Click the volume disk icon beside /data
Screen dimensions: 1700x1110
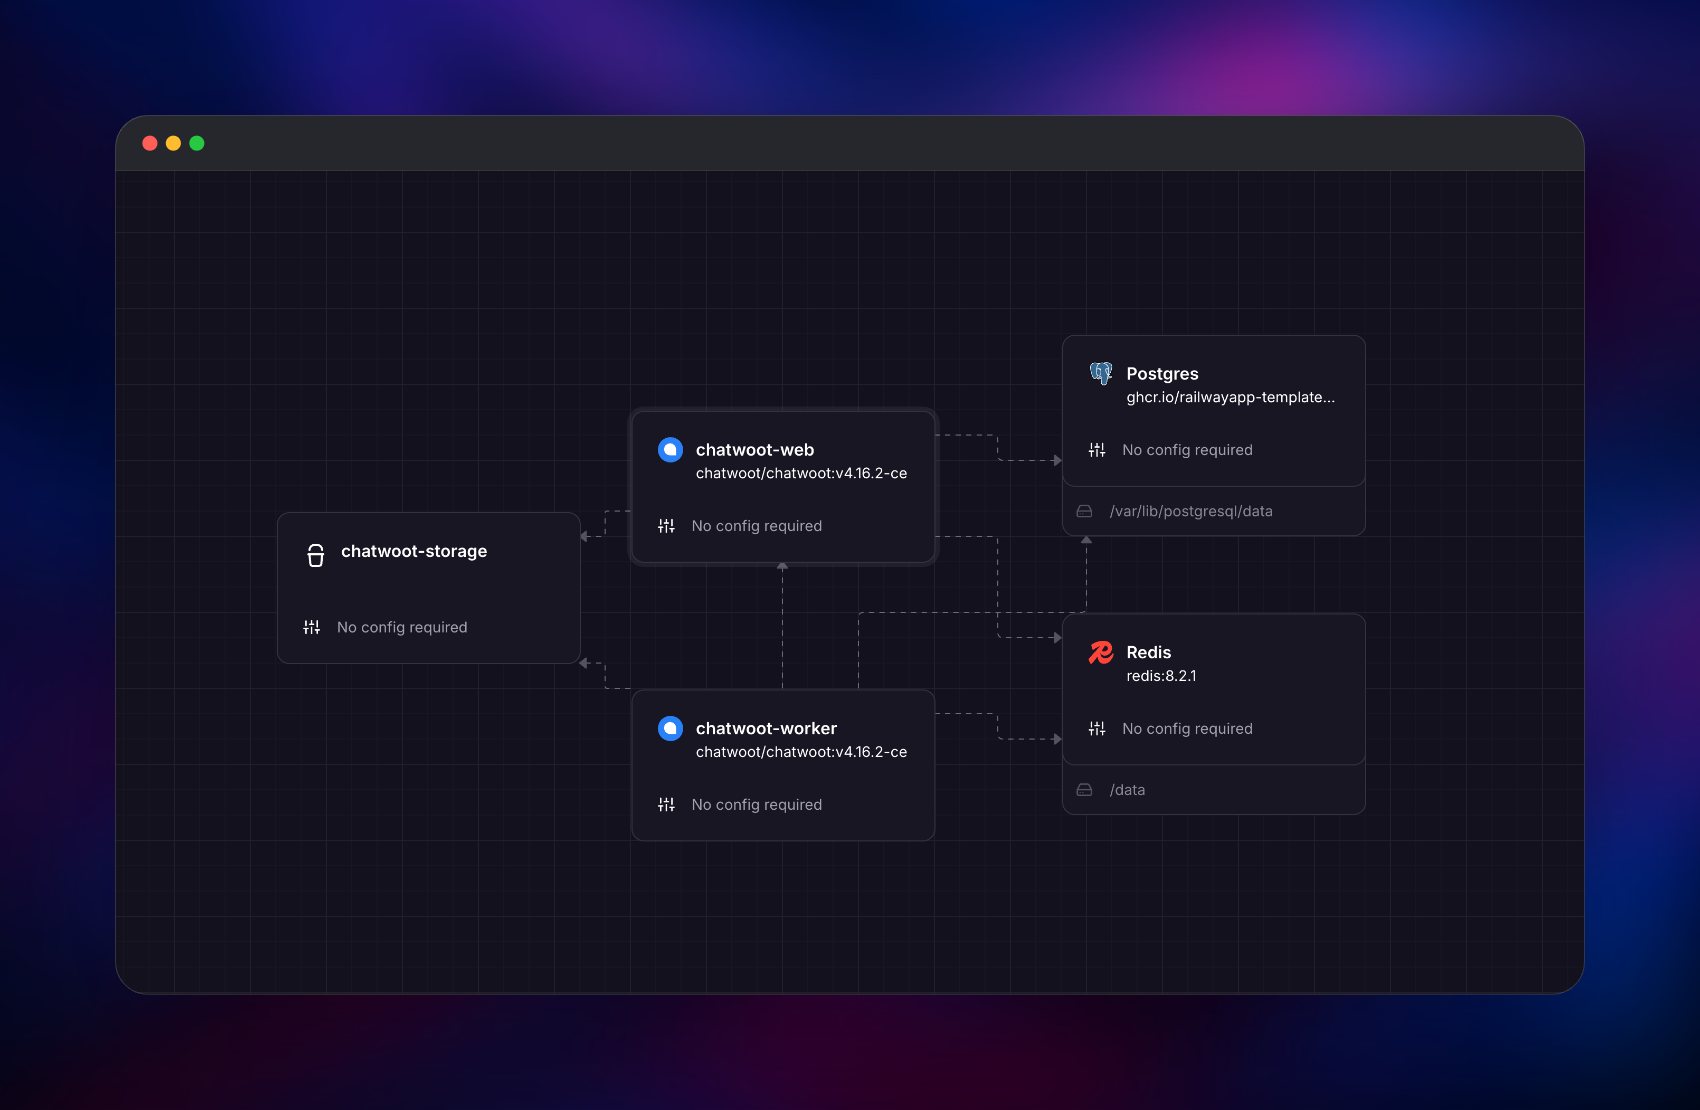pos(1084,790)
